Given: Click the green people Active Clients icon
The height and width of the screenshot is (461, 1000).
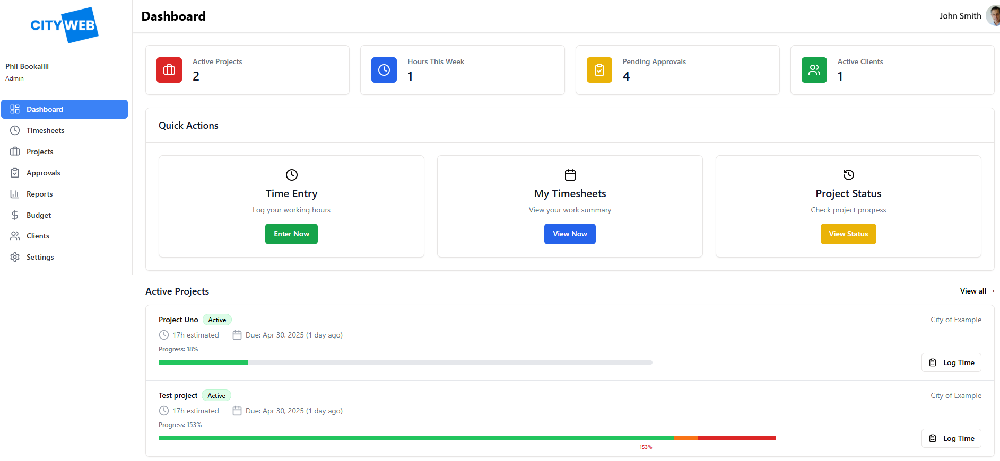Looking at the screenshot, I should point(814,70).
